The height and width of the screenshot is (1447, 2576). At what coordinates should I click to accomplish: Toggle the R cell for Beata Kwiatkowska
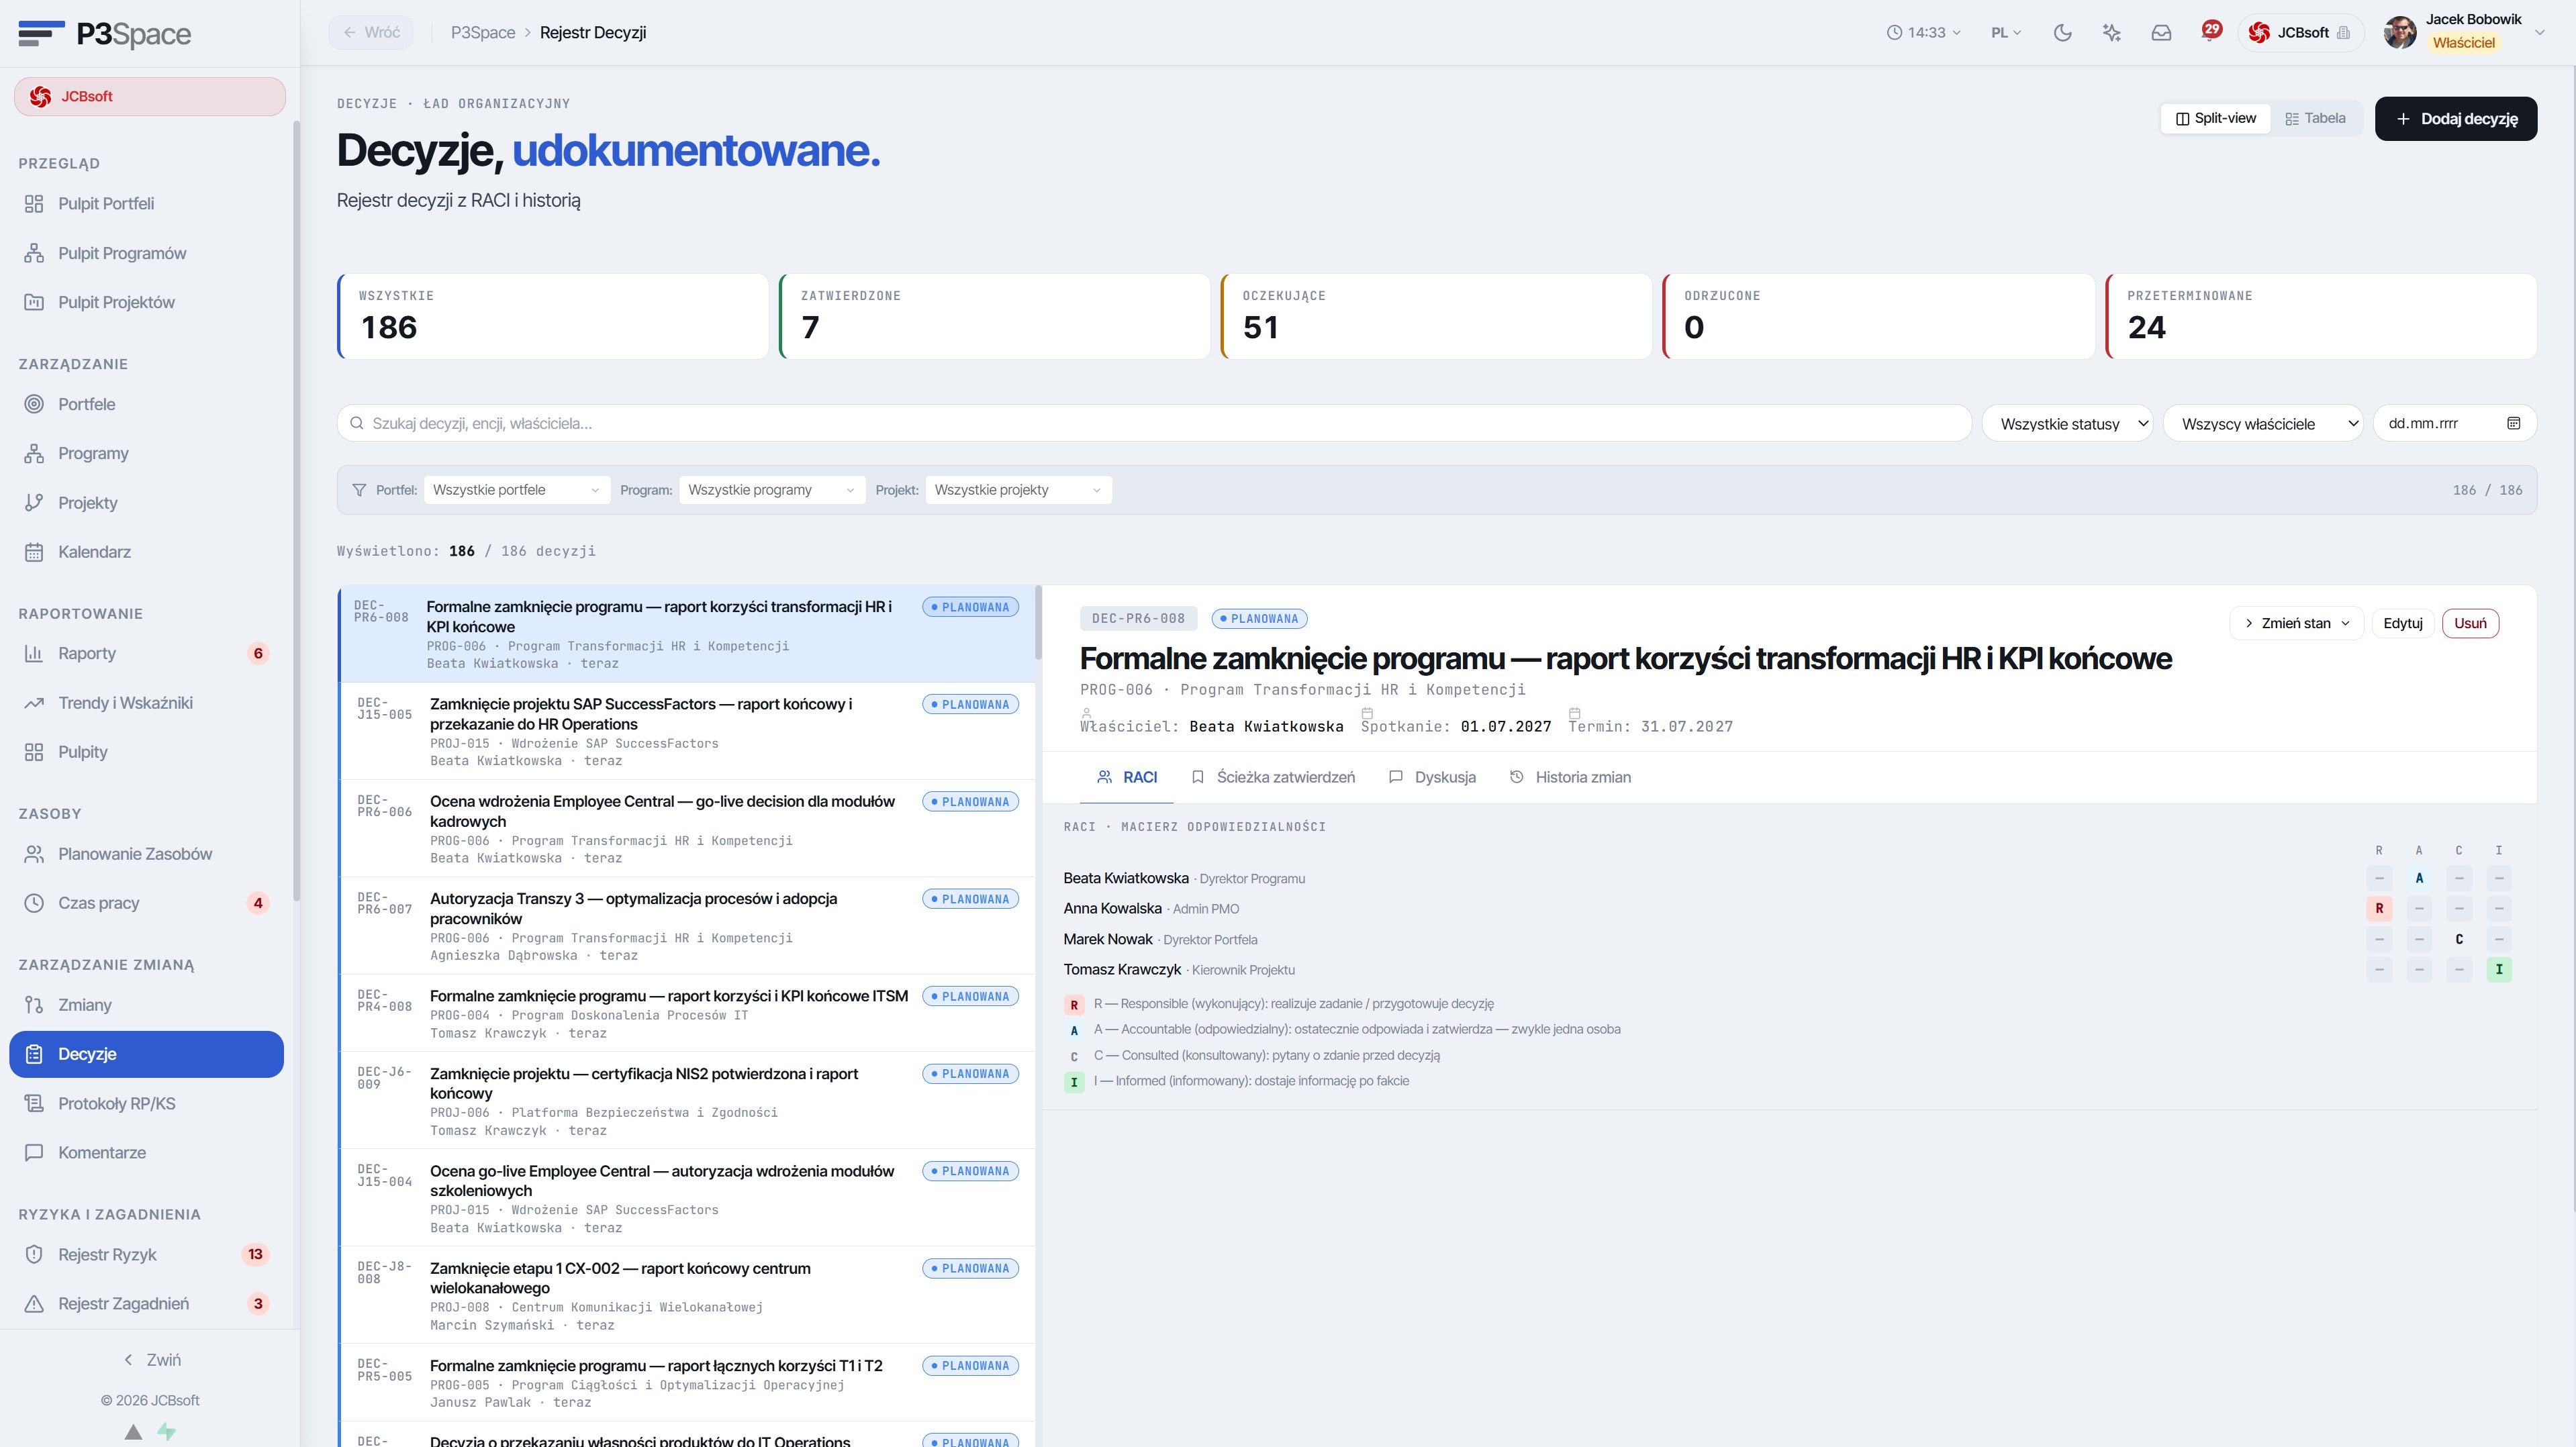[x=2379, y=878]
